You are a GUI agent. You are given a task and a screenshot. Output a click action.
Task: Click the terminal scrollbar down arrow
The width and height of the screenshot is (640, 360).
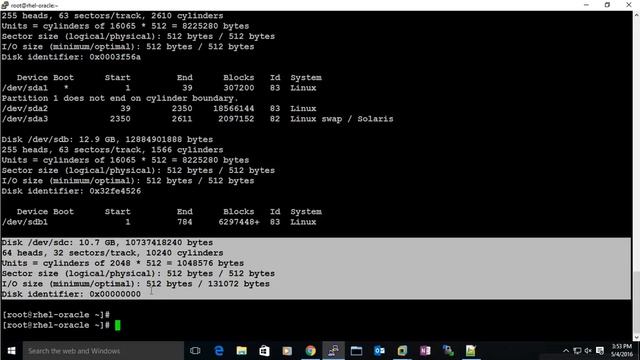click(x=636, y=337)
